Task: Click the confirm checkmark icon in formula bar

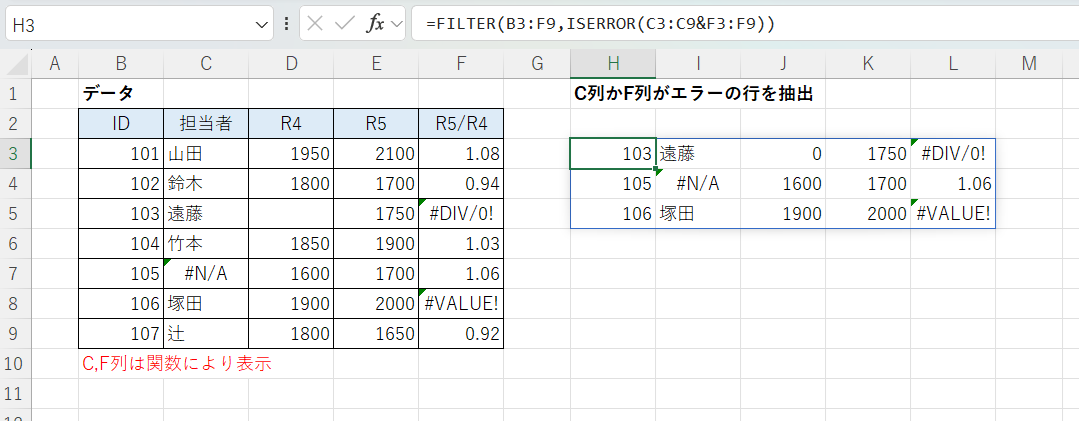Action: 344,24
